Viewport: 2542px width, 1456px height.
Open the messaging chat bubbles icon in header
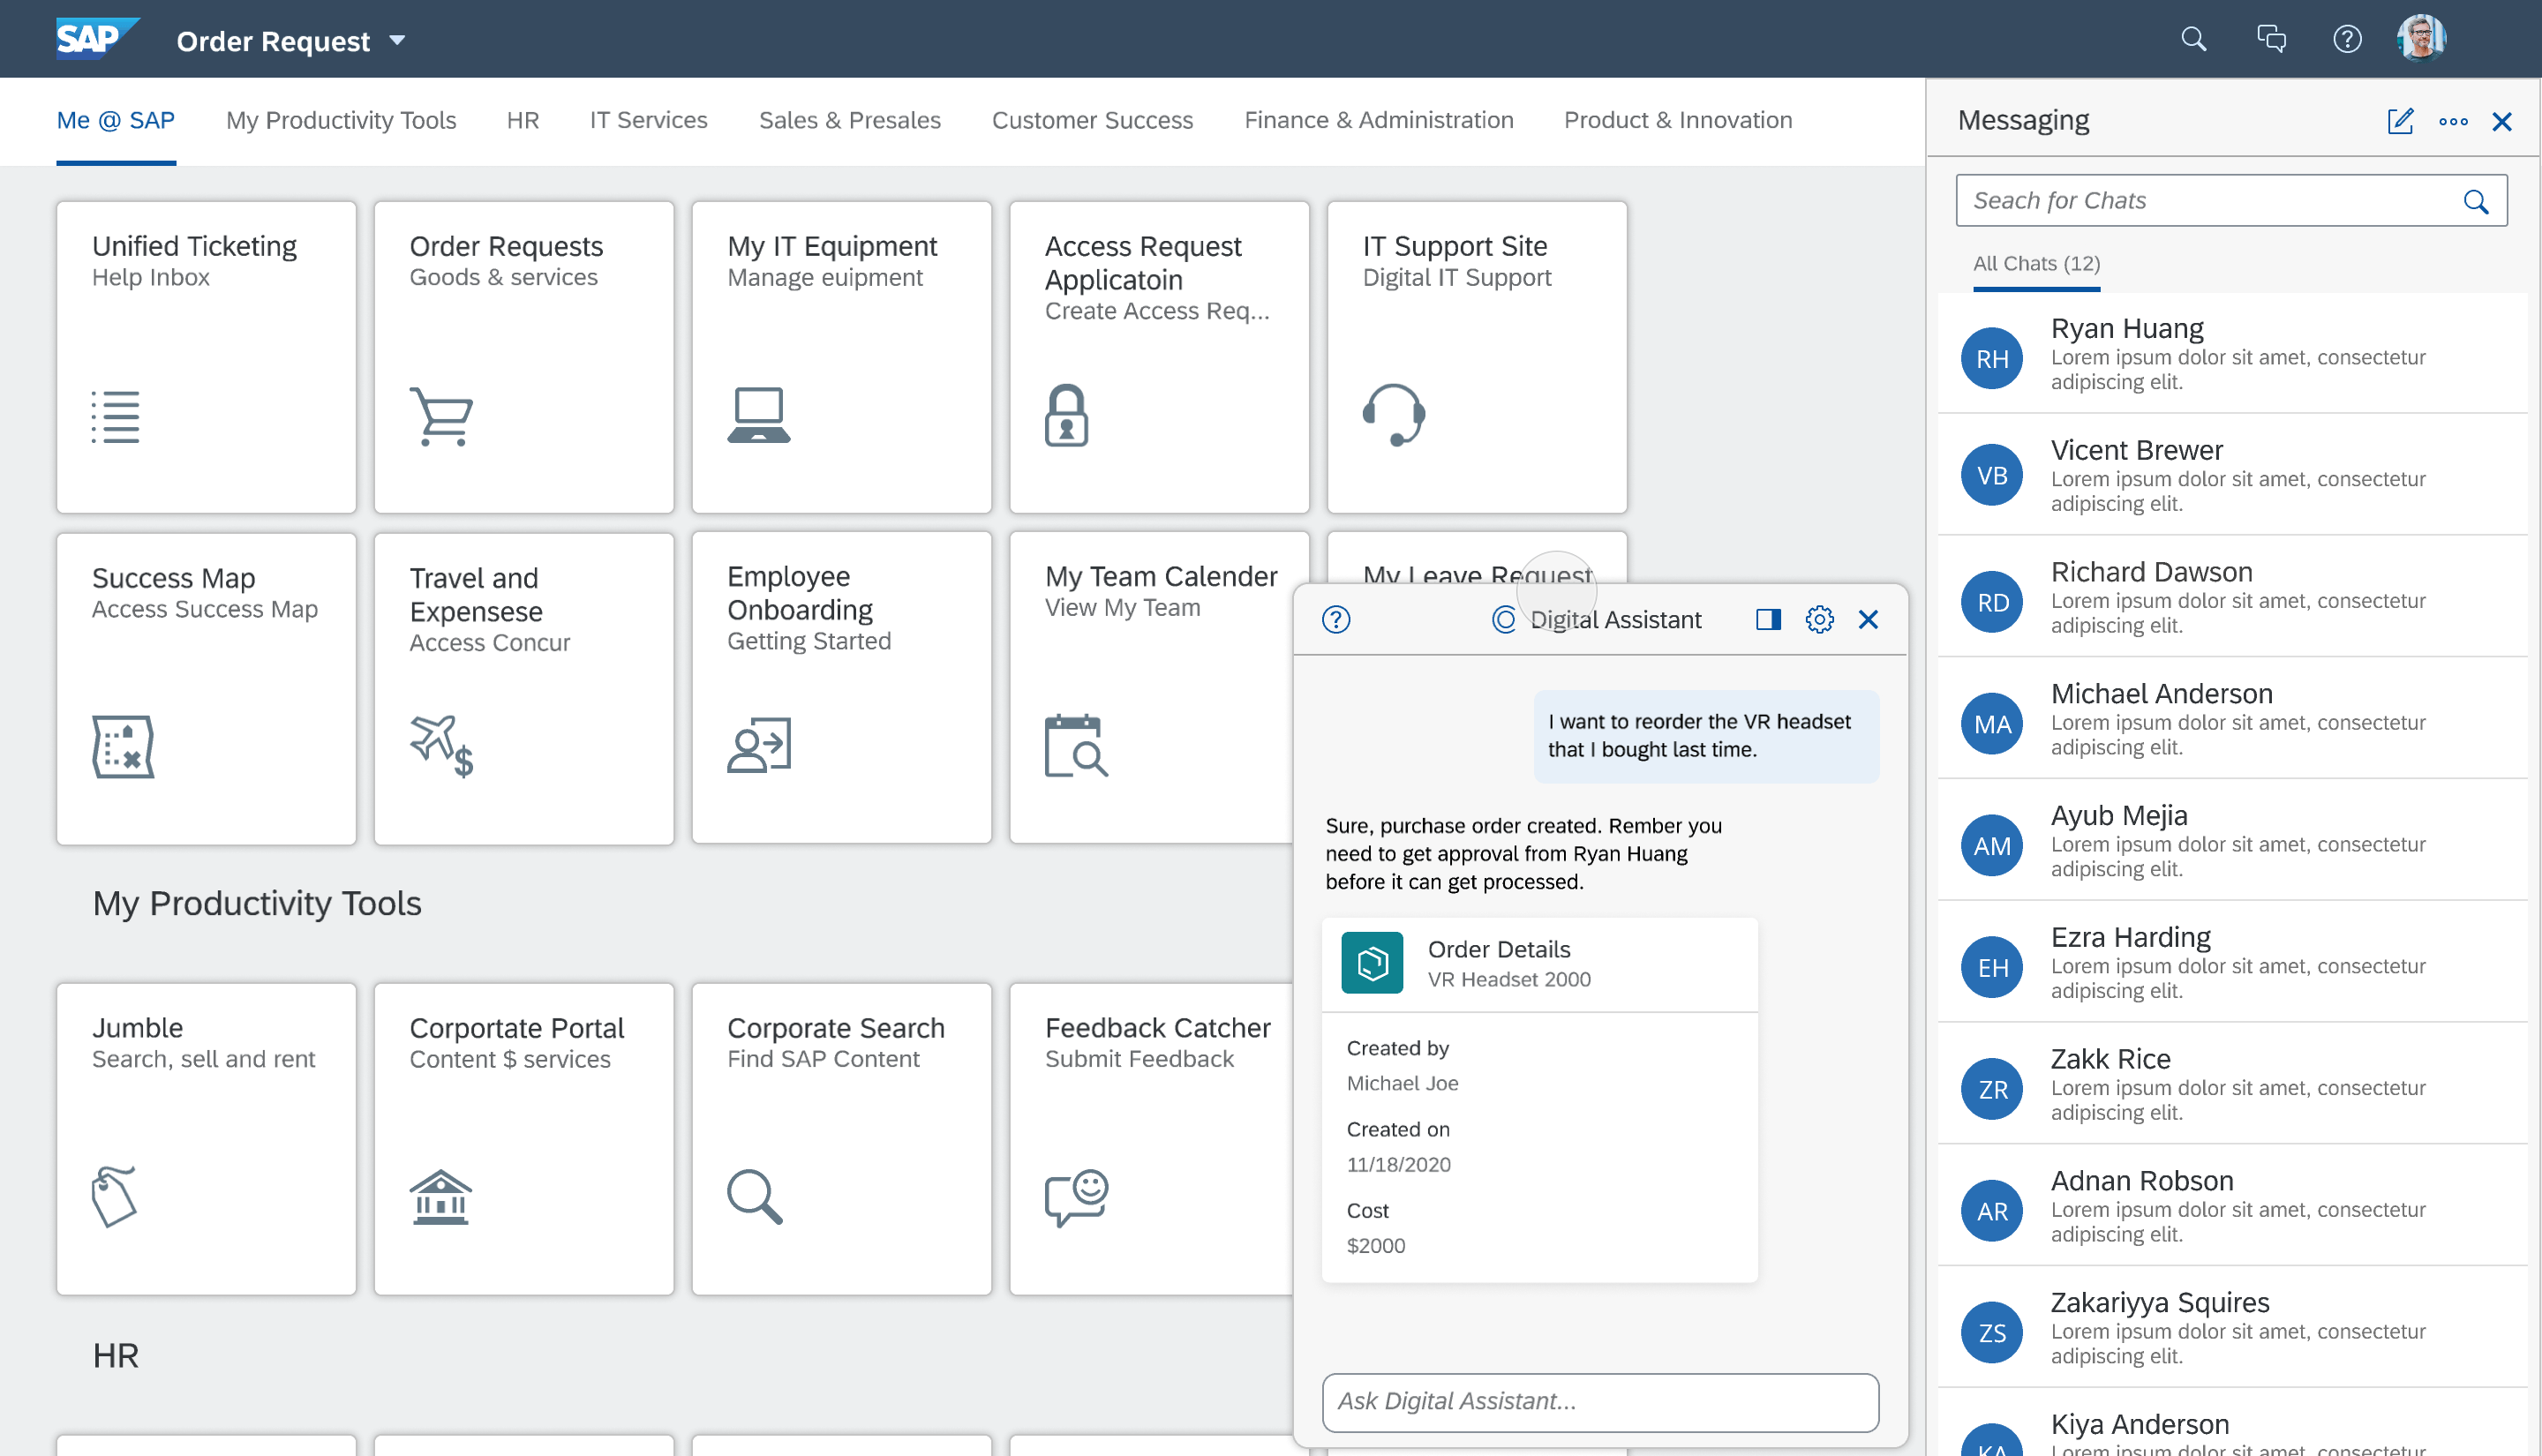coord(2270,39)
